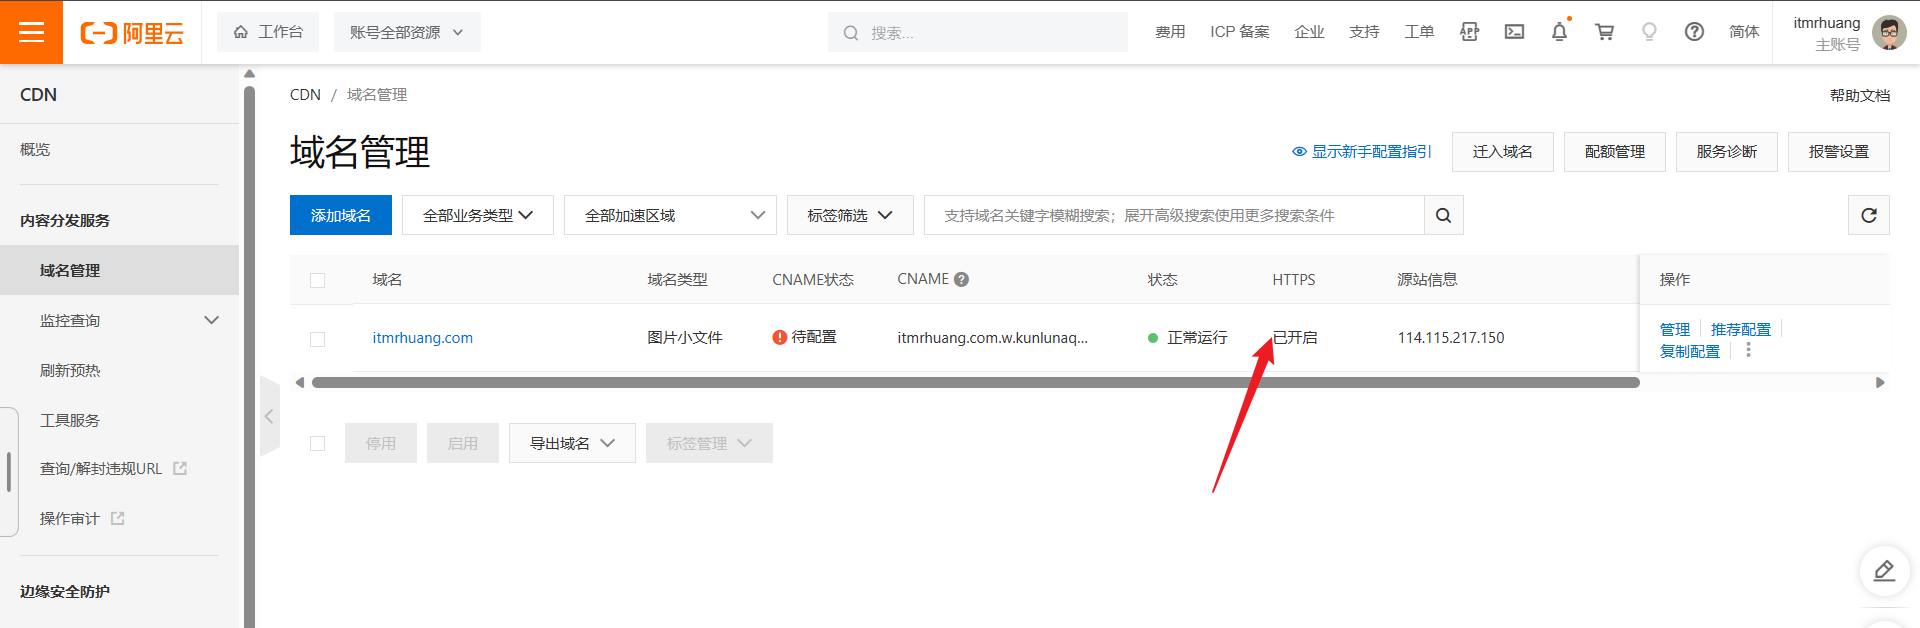
Task: Collapse the left sidebar with the arrow handle
Action: tap(268, 416)
